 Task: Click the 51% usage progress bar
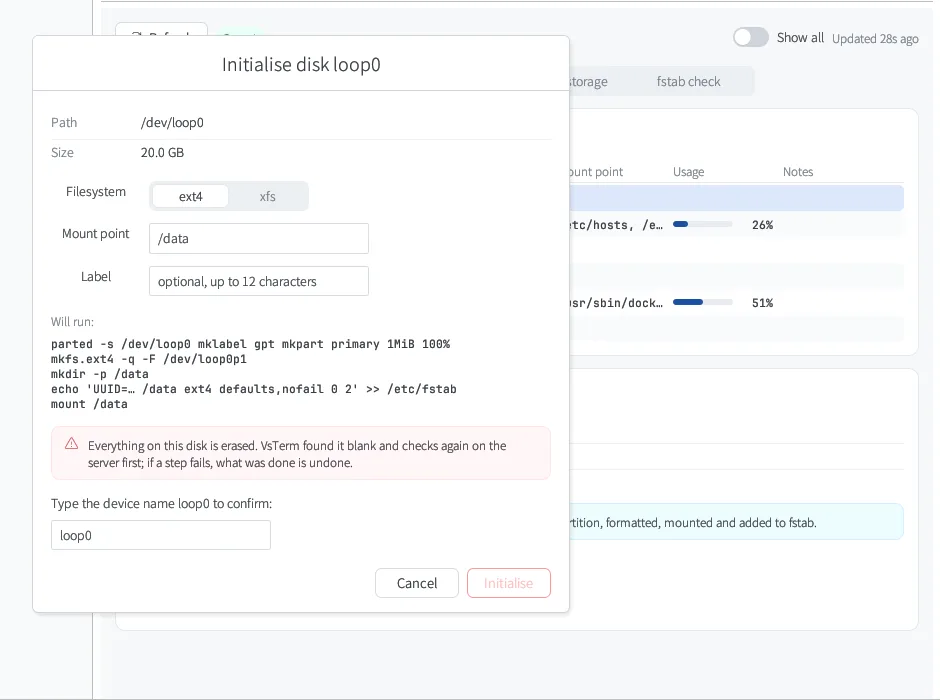(702, 302)
